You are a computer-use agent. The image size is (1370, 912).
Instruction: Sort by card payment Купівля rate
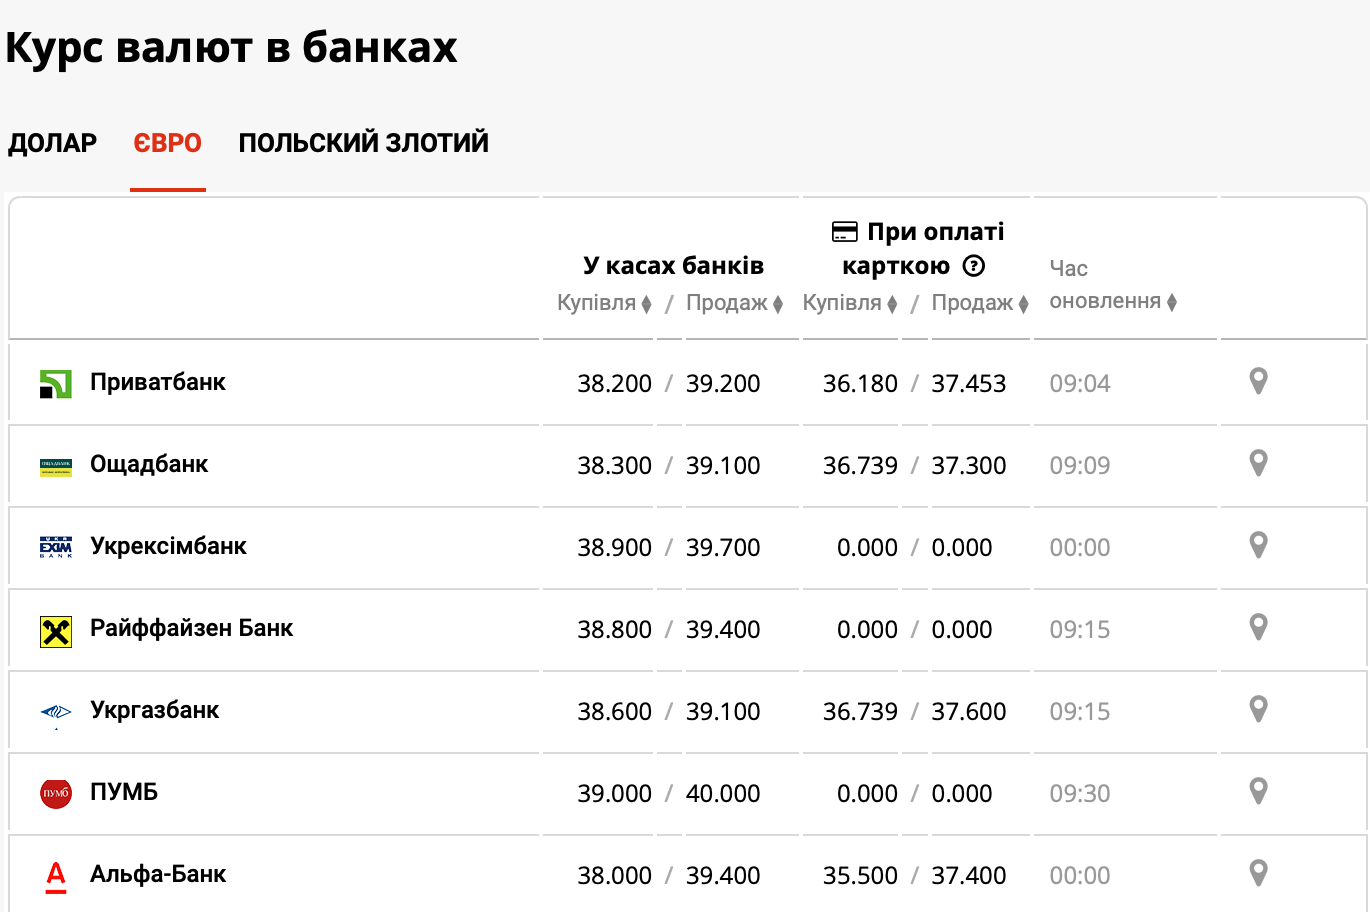(850, 303)
